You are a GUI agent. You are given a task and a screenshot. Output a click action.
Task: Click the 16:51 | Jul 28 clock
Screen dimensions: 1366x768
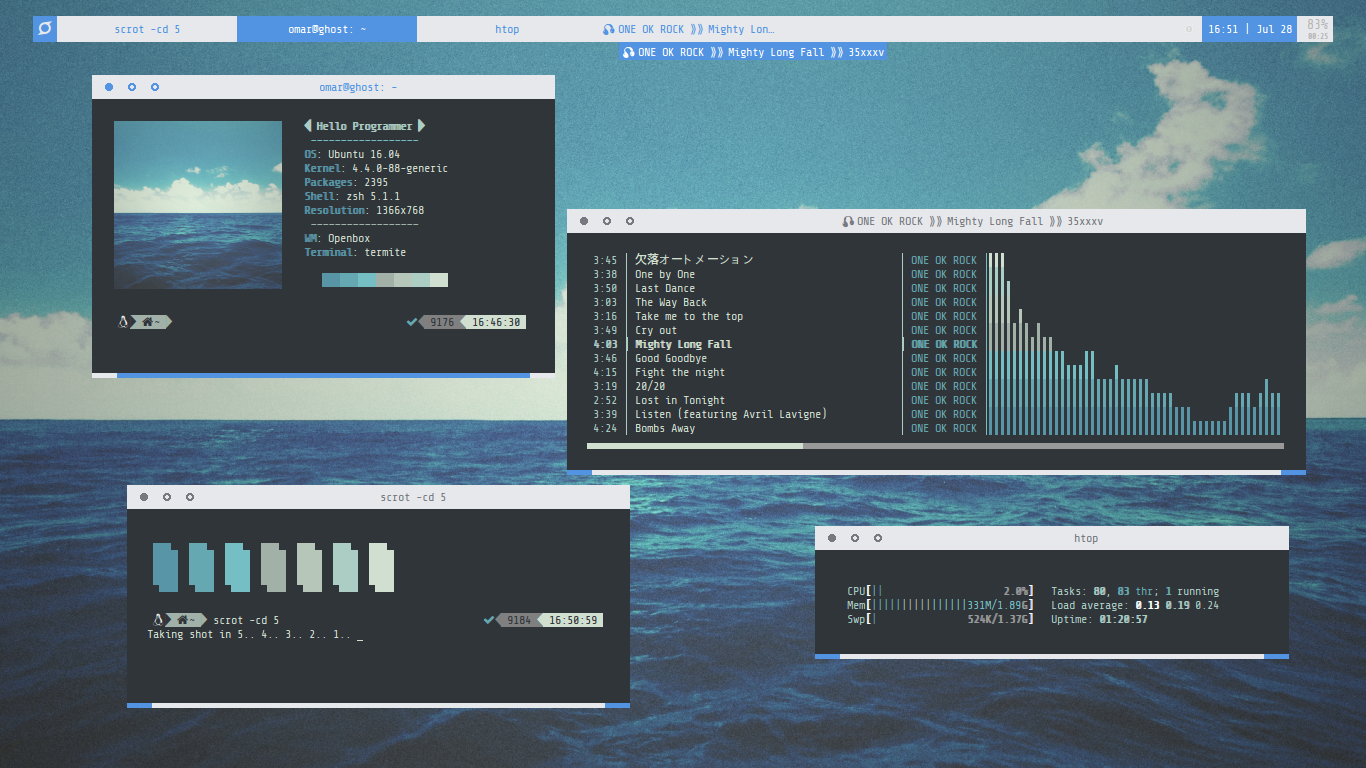point(1250,29)
